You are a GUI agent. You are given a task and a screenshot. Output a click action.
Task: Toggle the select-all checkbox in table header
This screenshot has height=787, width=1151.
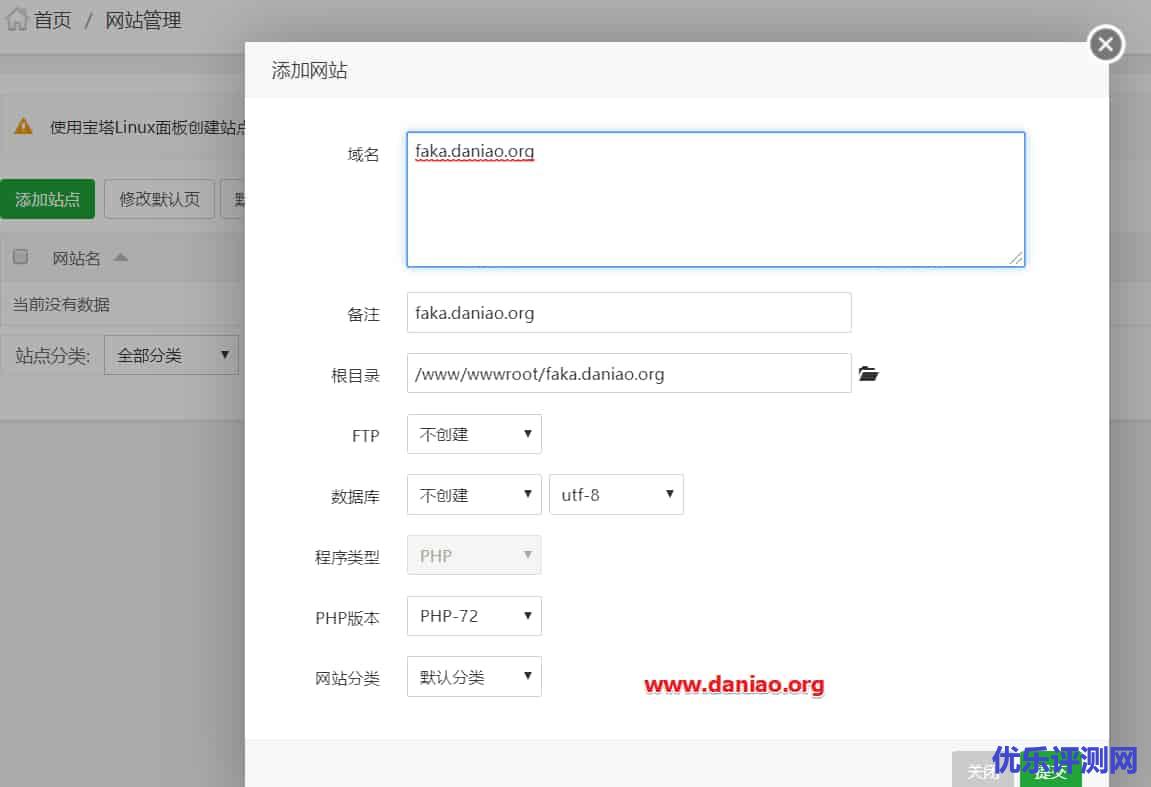coord(20,257)
